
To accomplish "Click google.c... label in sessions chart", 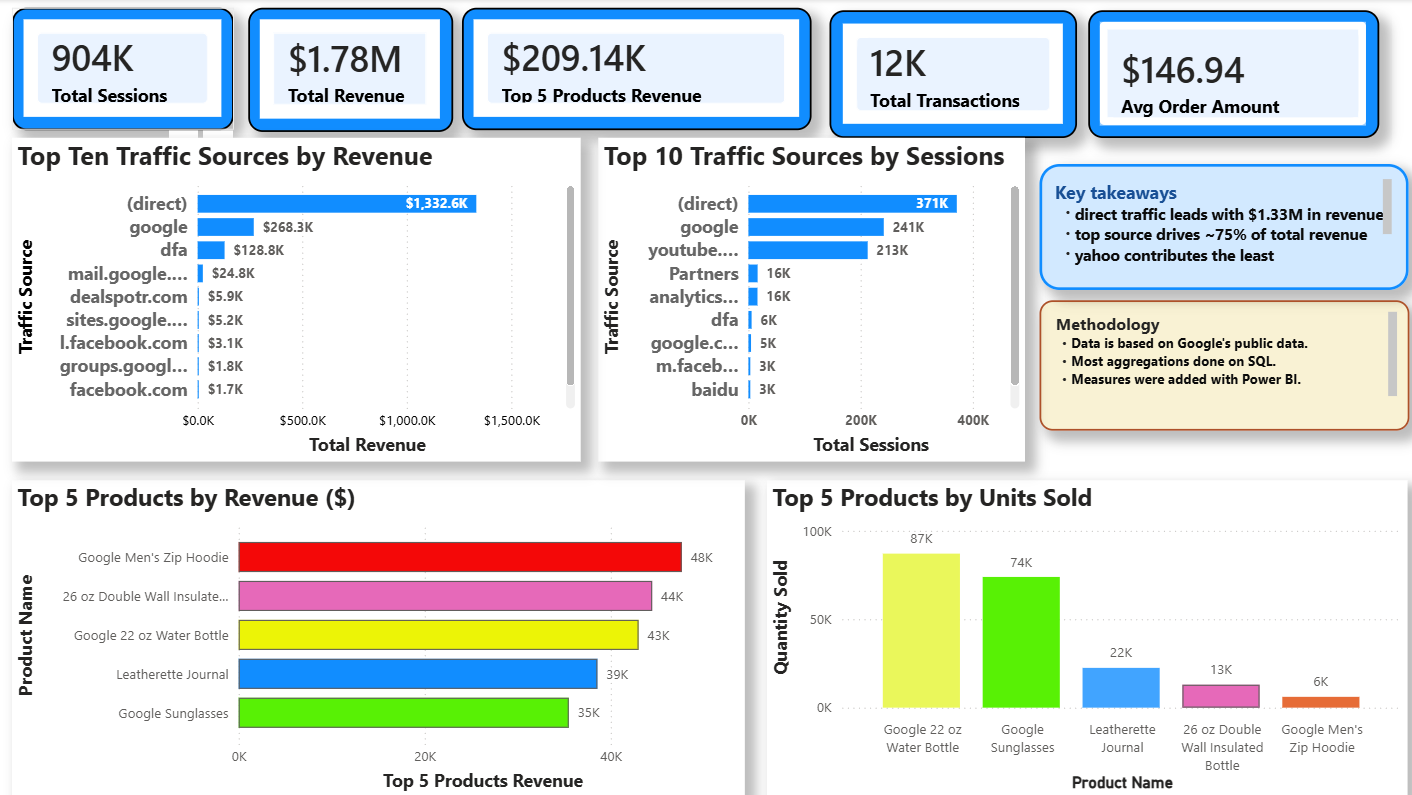I will coord(694,343).
